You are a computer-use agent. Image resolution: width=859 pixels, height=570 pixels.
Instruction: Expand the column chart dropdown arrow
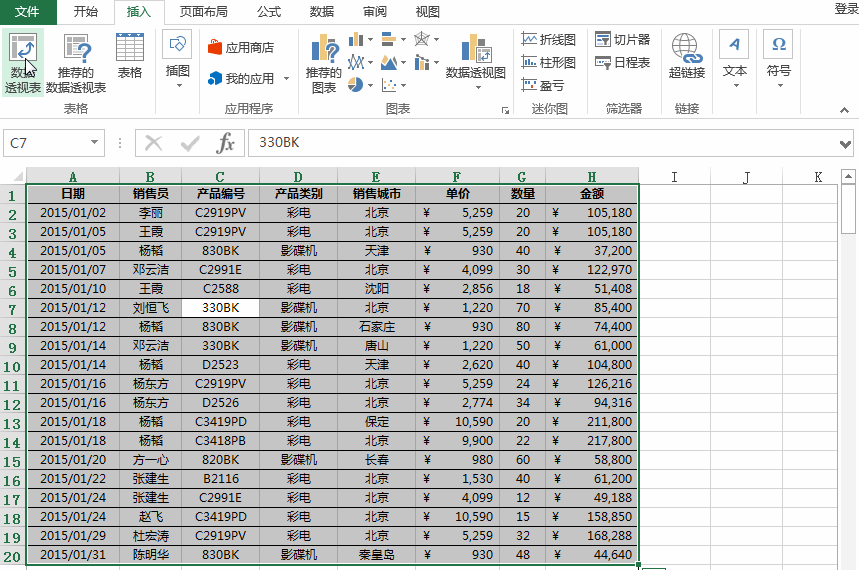click(x=370, y=39)
